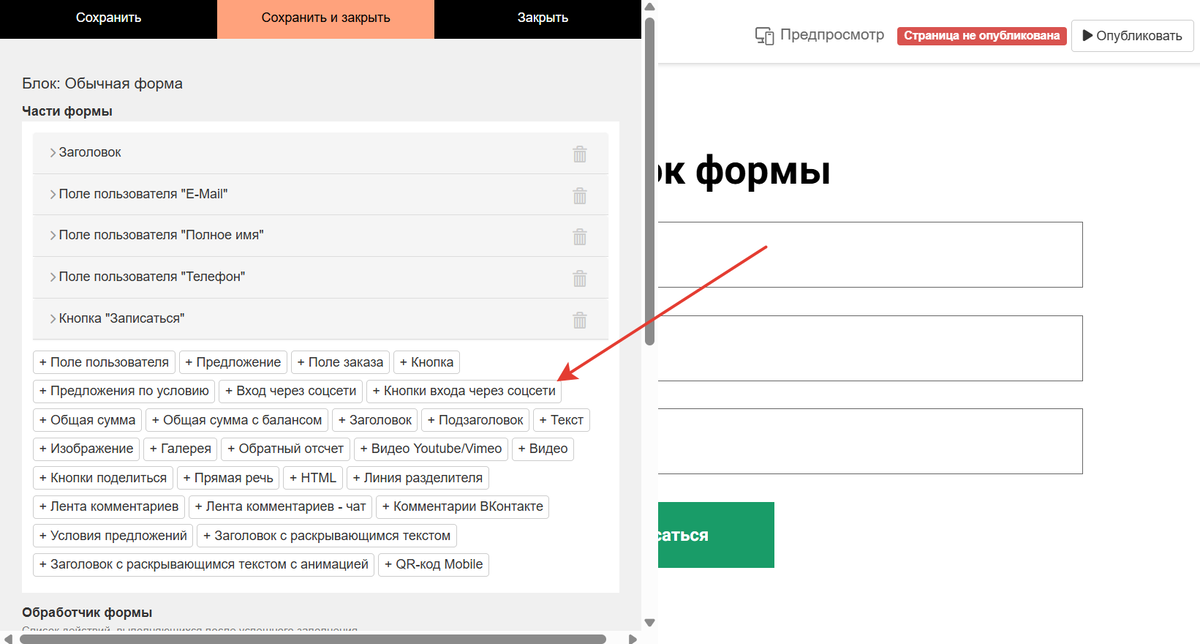Add a Заголовок element
Viewport: 1200px width, 644px height.
pos(375,420)
